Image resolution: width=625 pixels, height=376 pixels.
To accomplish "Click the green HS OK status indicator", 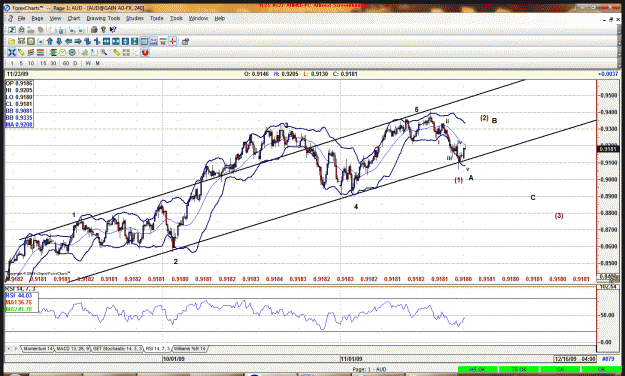I will pos(477,370).
